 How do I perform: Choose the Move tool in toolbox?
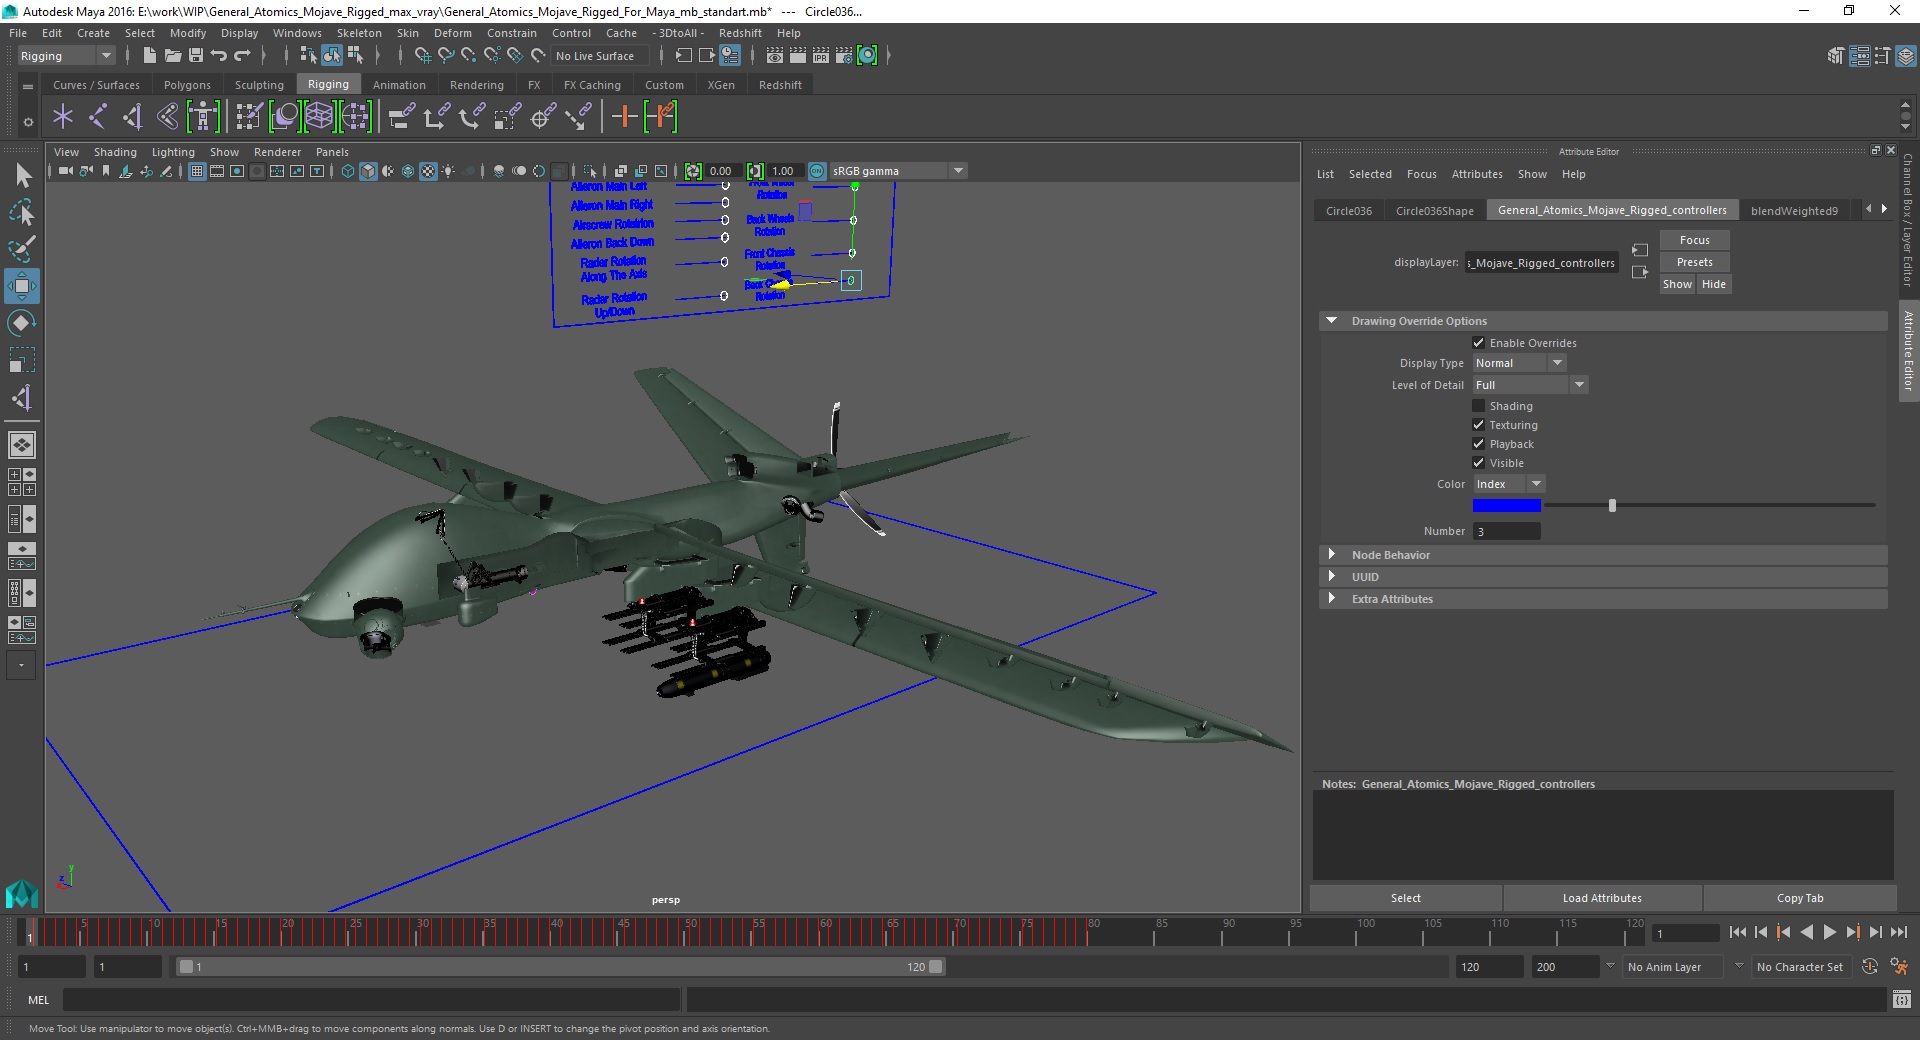tap(22, 286)
